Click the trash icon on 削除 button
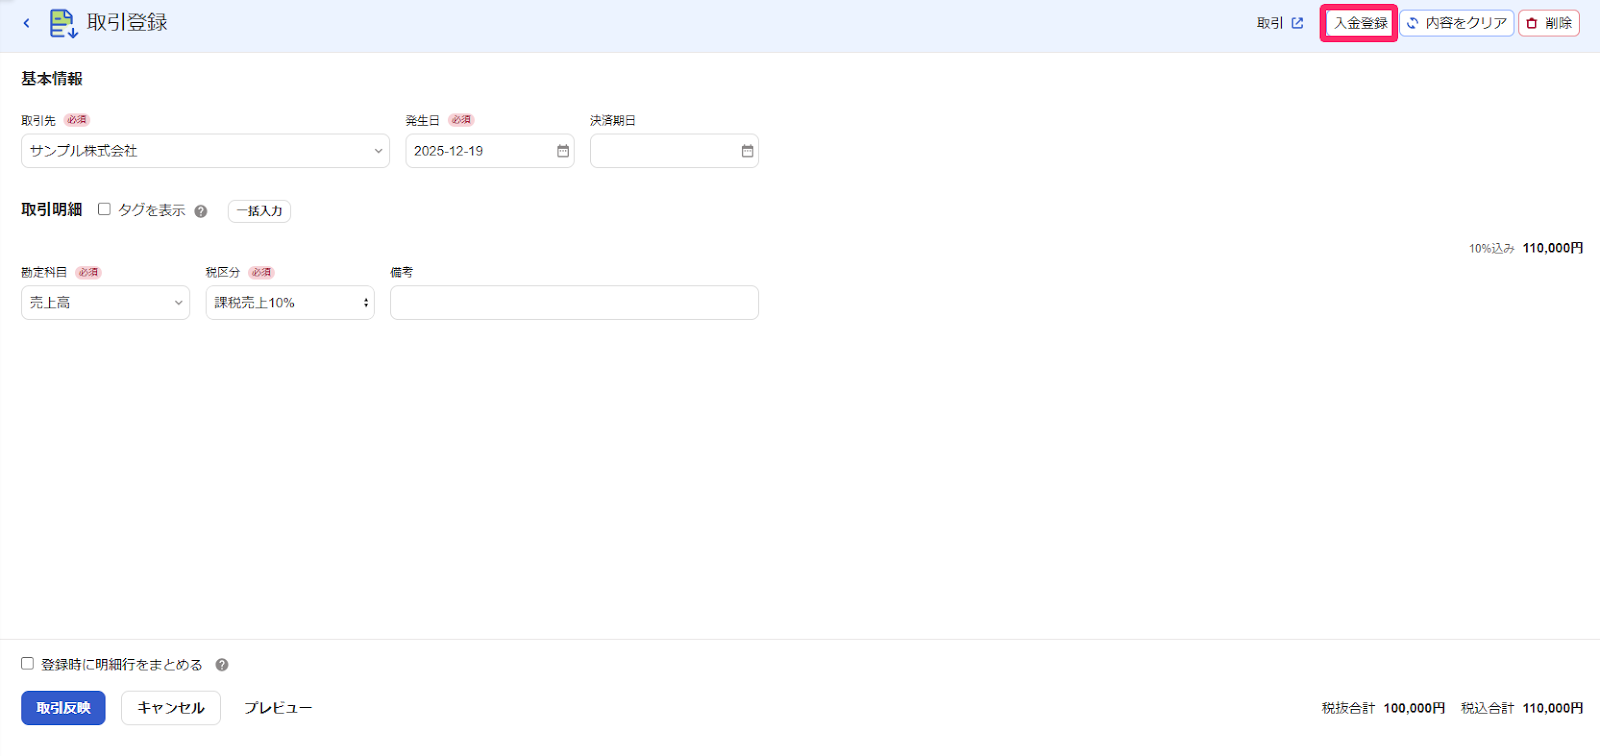Image resolution: width=1600 pixels, height=756 pixels. pyautogui.click(x=1532, y=23)
